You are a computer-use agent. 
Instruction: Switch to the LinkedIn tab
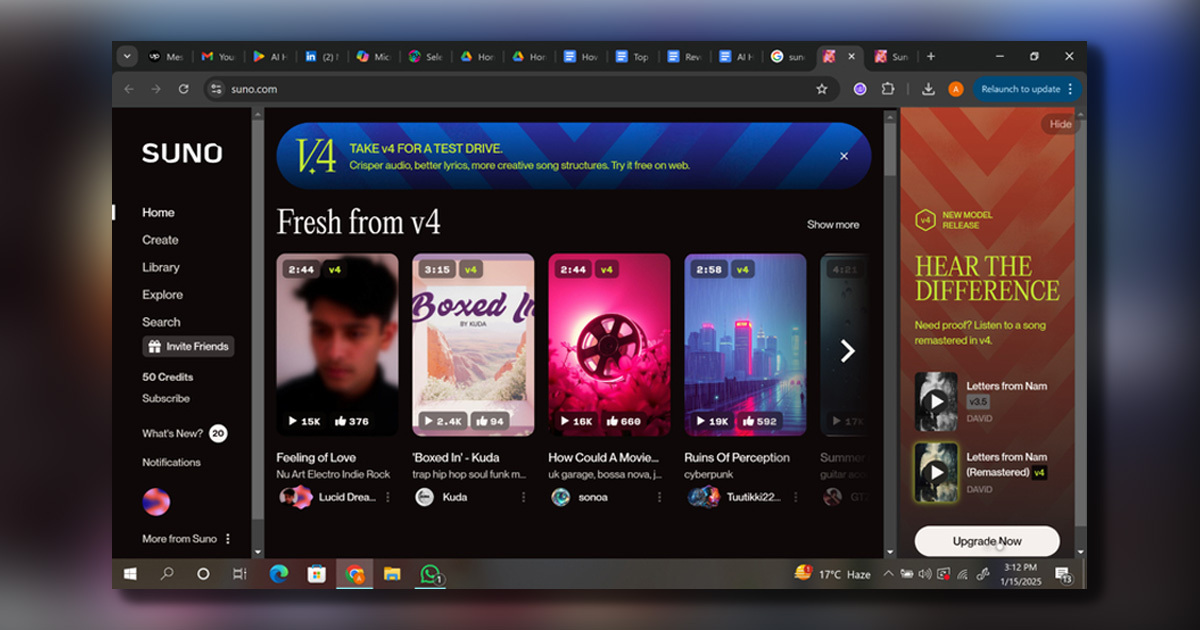(322, 57)
